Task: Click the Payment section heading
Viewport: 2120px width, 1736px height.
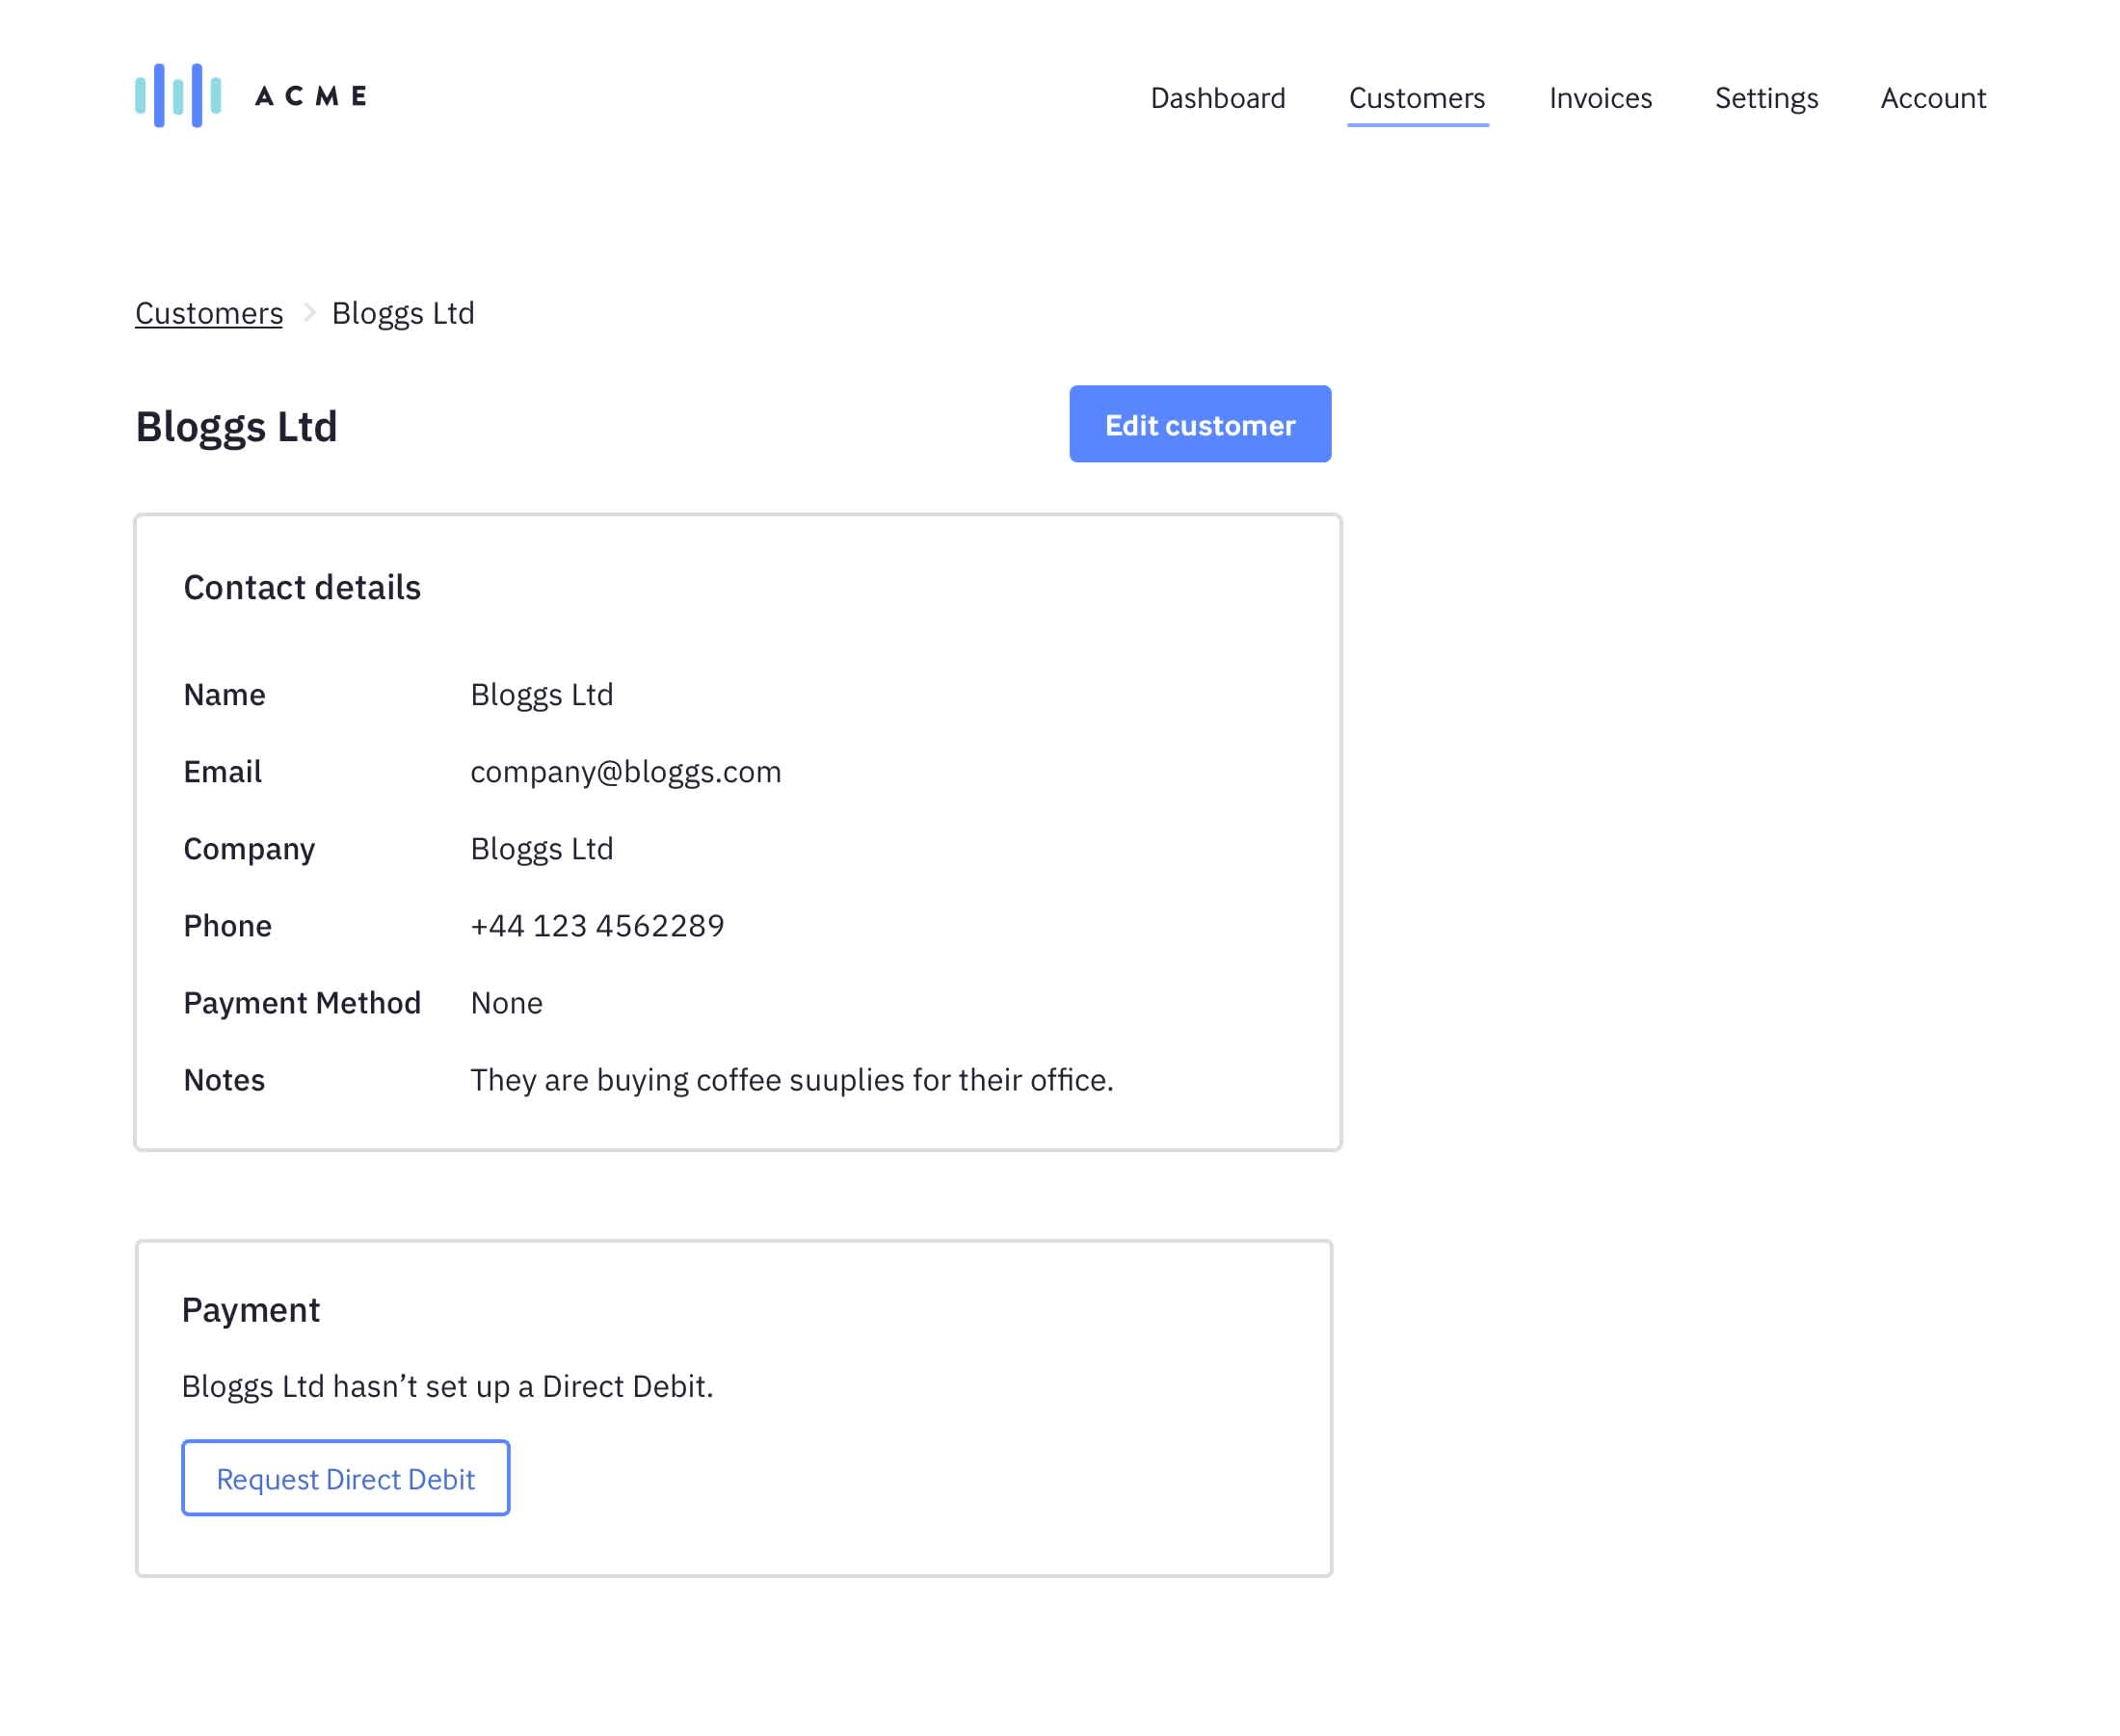Action: coord(250,1309)
